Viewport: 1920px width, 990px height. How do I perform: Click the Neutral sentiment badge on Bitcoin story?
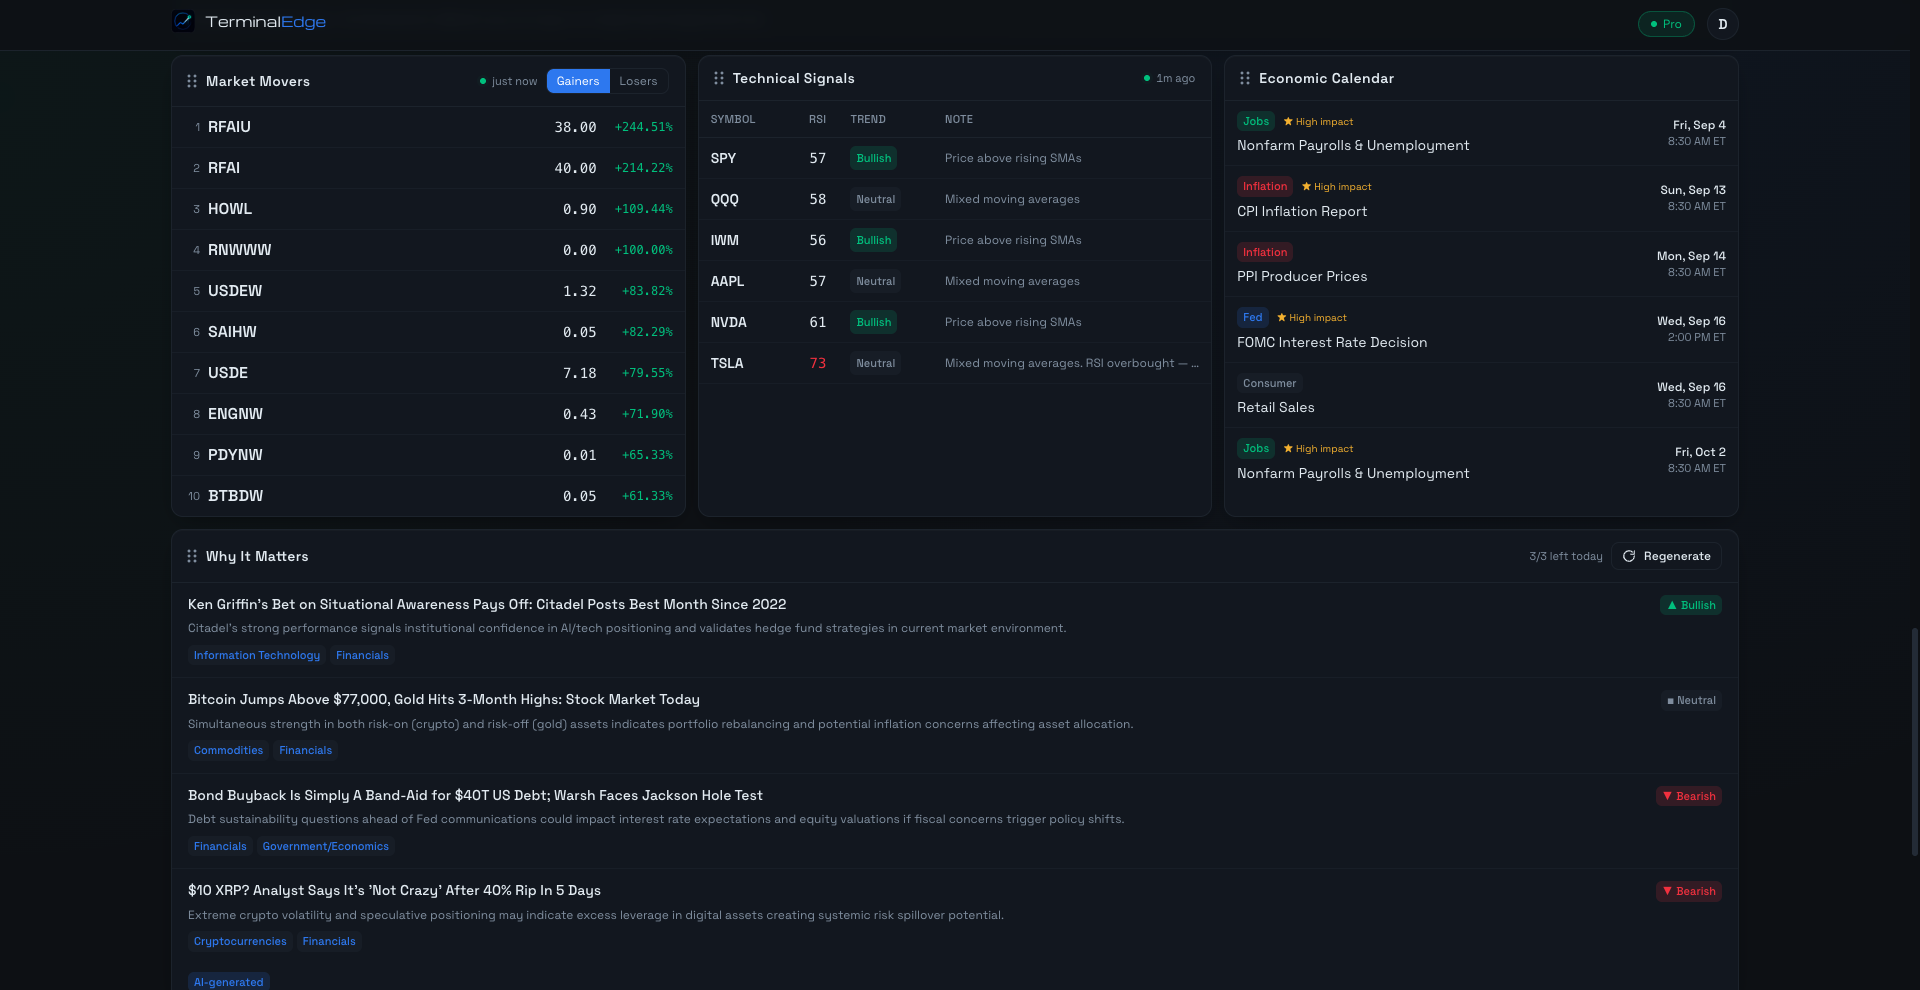(1691, 700)
